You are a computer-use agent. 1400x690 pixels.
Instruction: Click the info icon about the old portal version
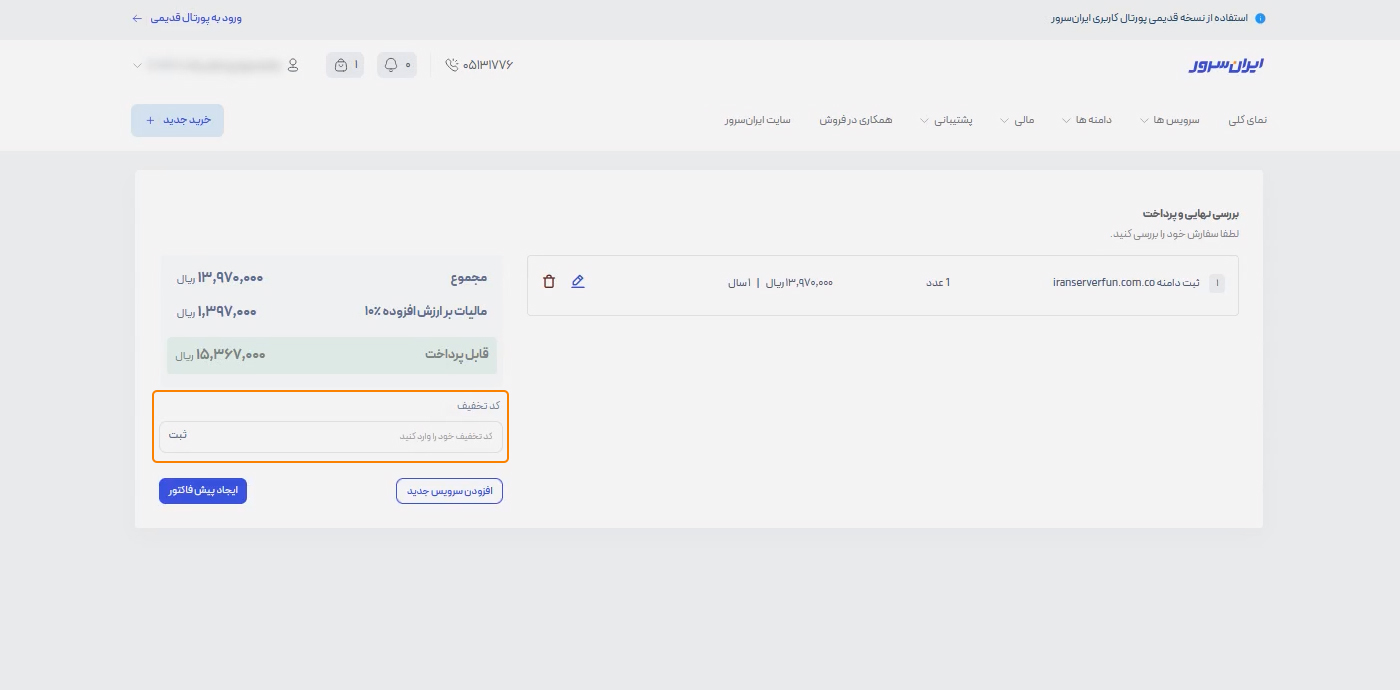coord(1262,17)
